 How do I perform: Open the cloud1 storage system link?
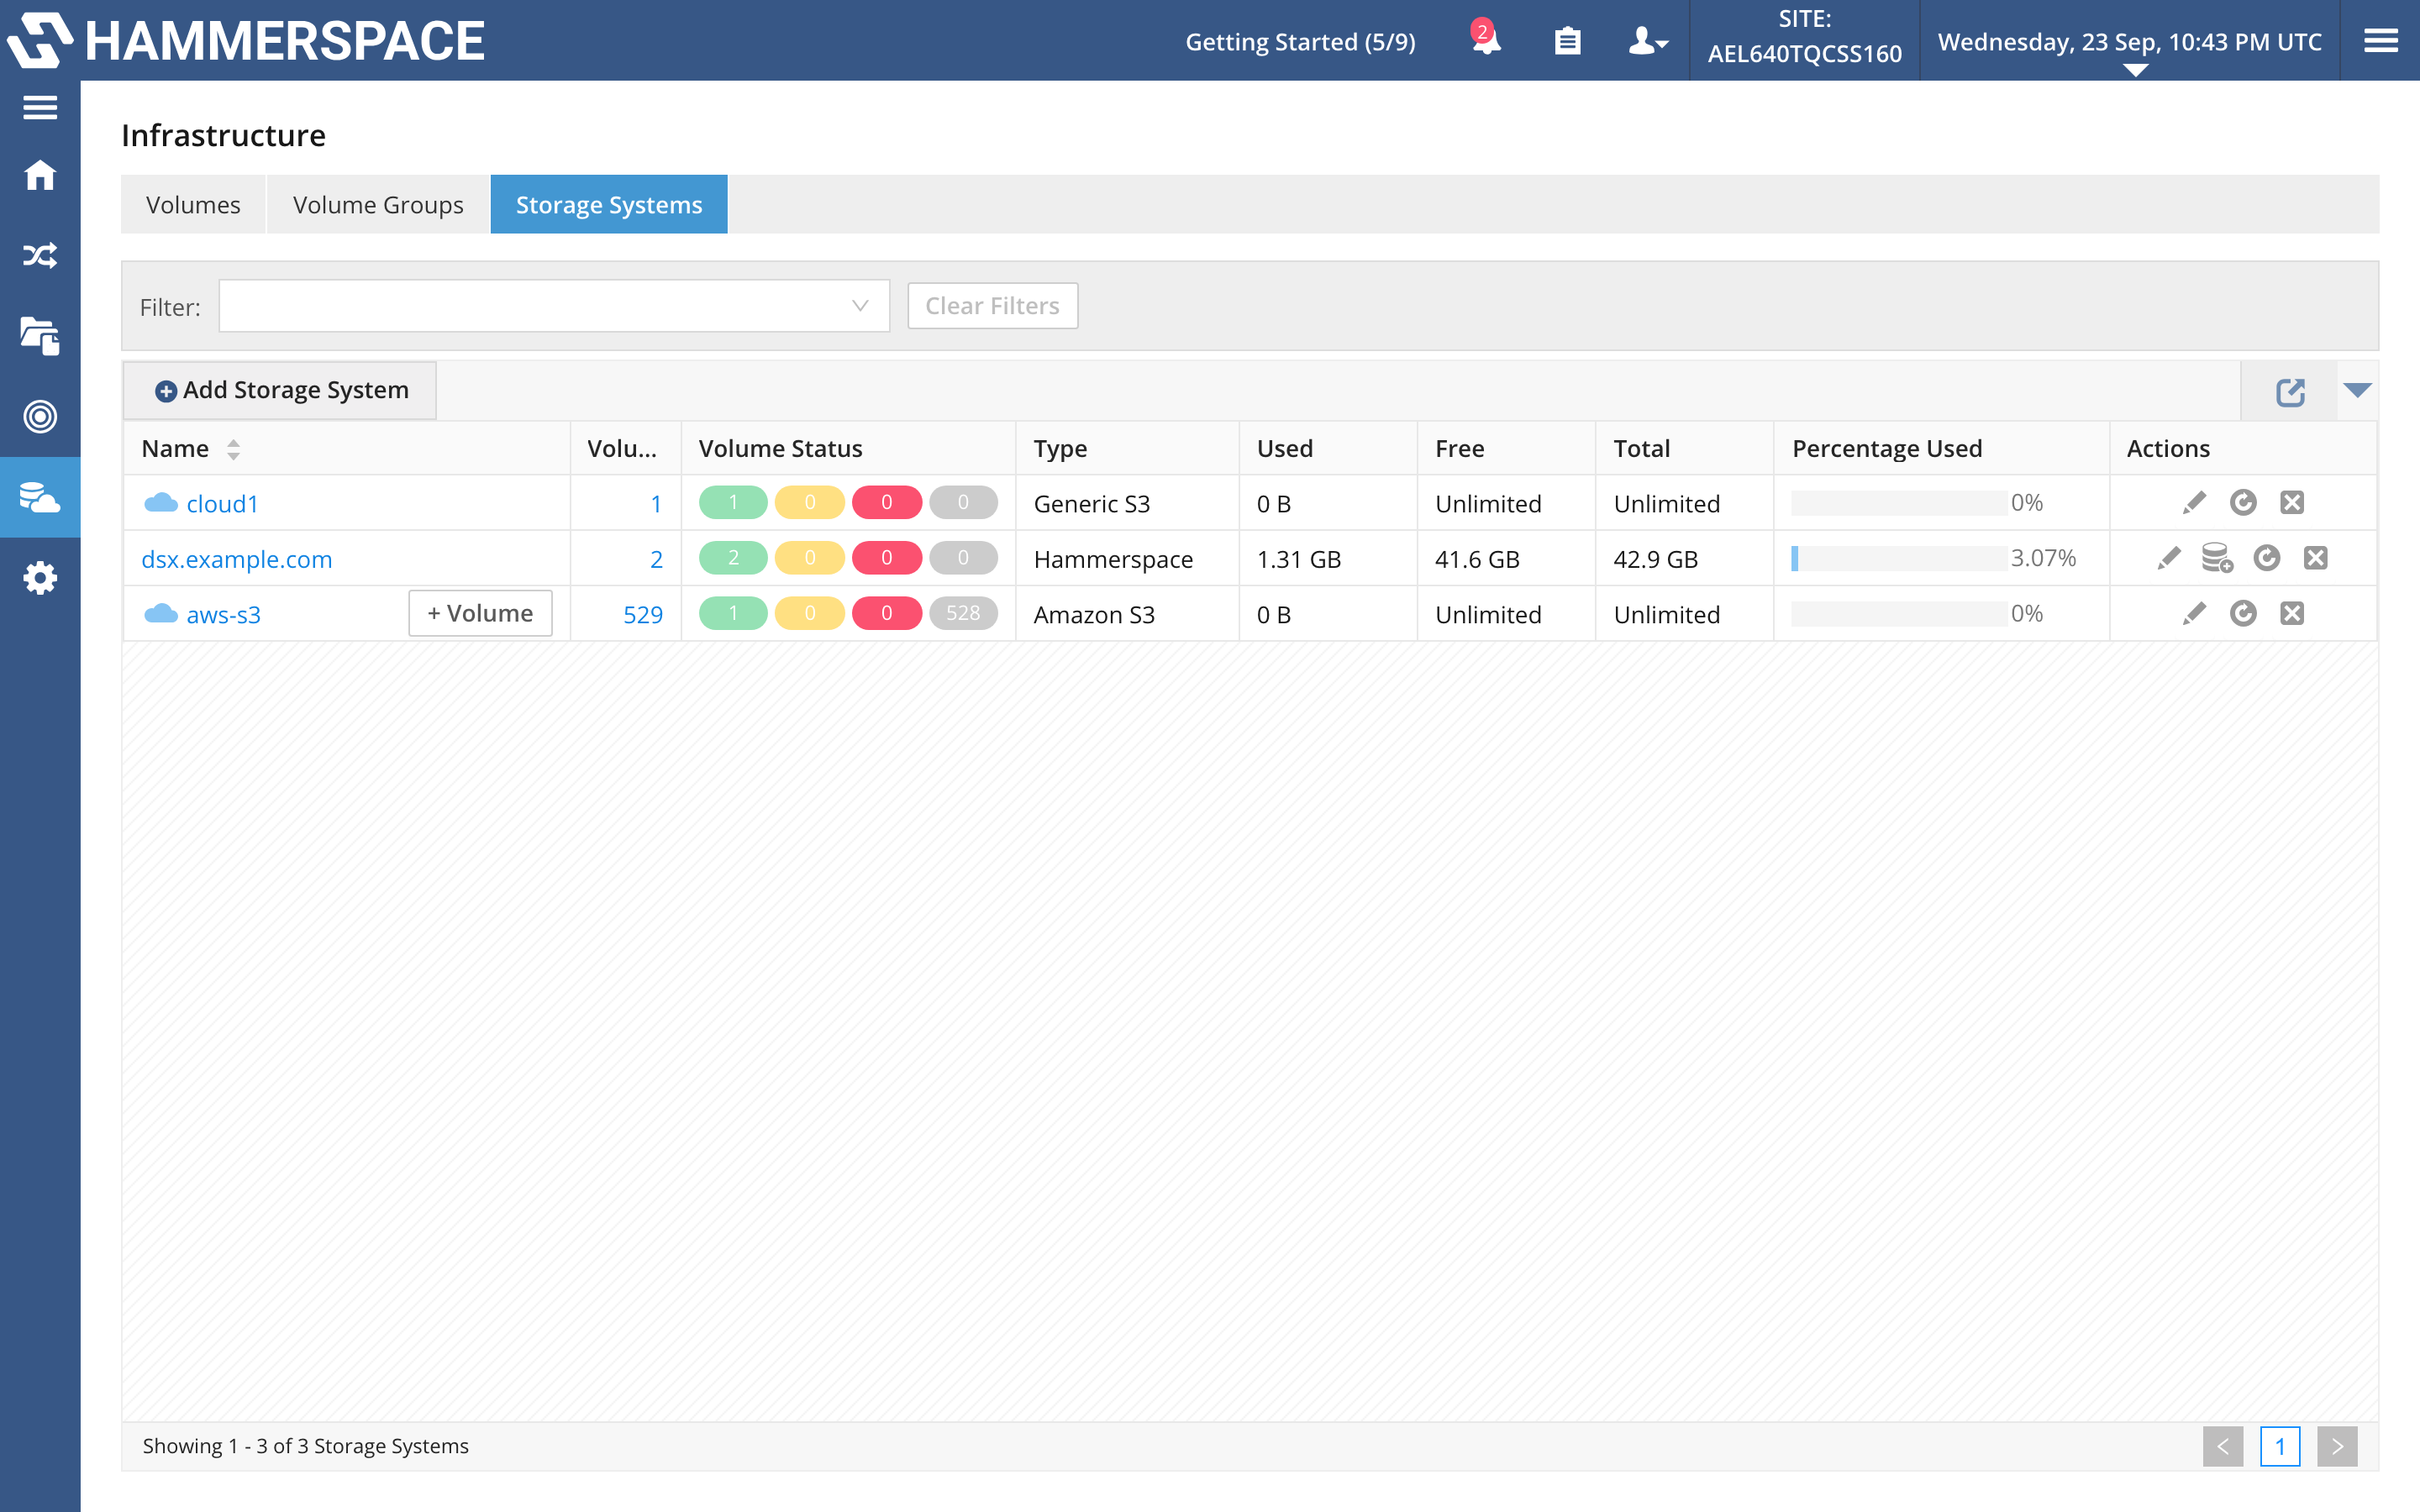pos(222,503)
